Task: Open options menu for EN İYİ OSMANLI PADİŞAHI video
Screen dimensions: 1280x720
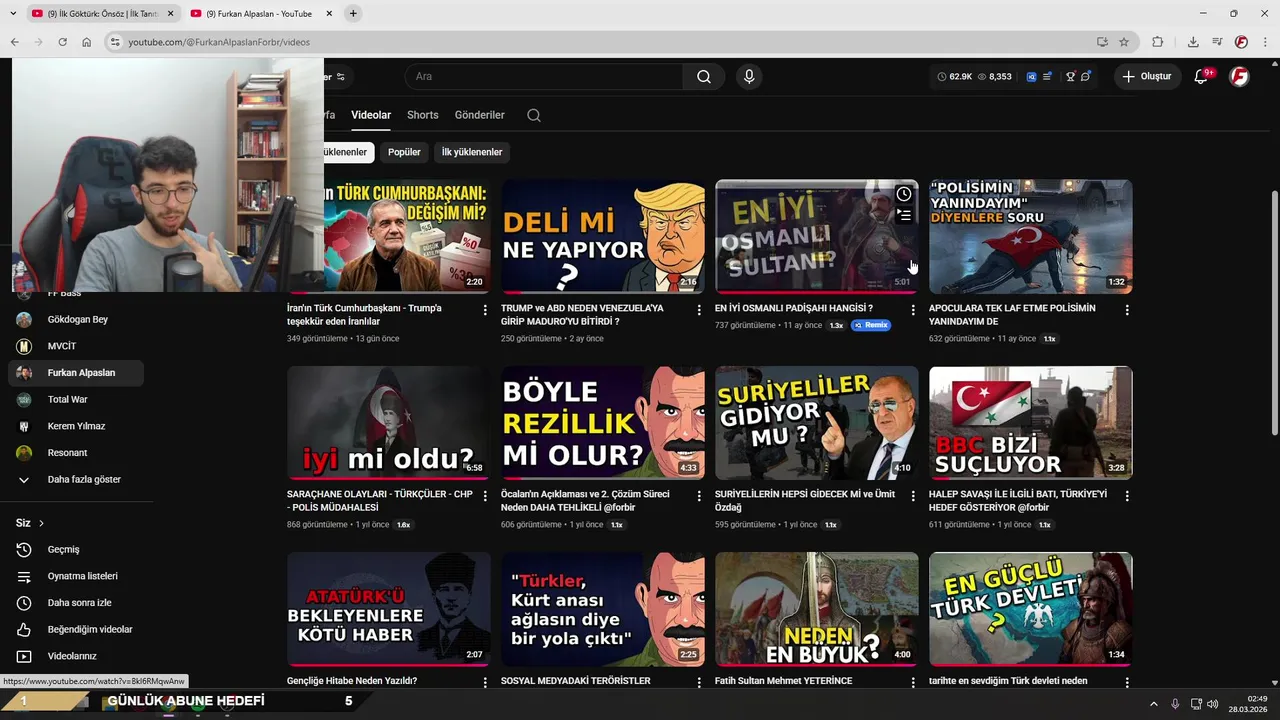Action: coord(913,310)
